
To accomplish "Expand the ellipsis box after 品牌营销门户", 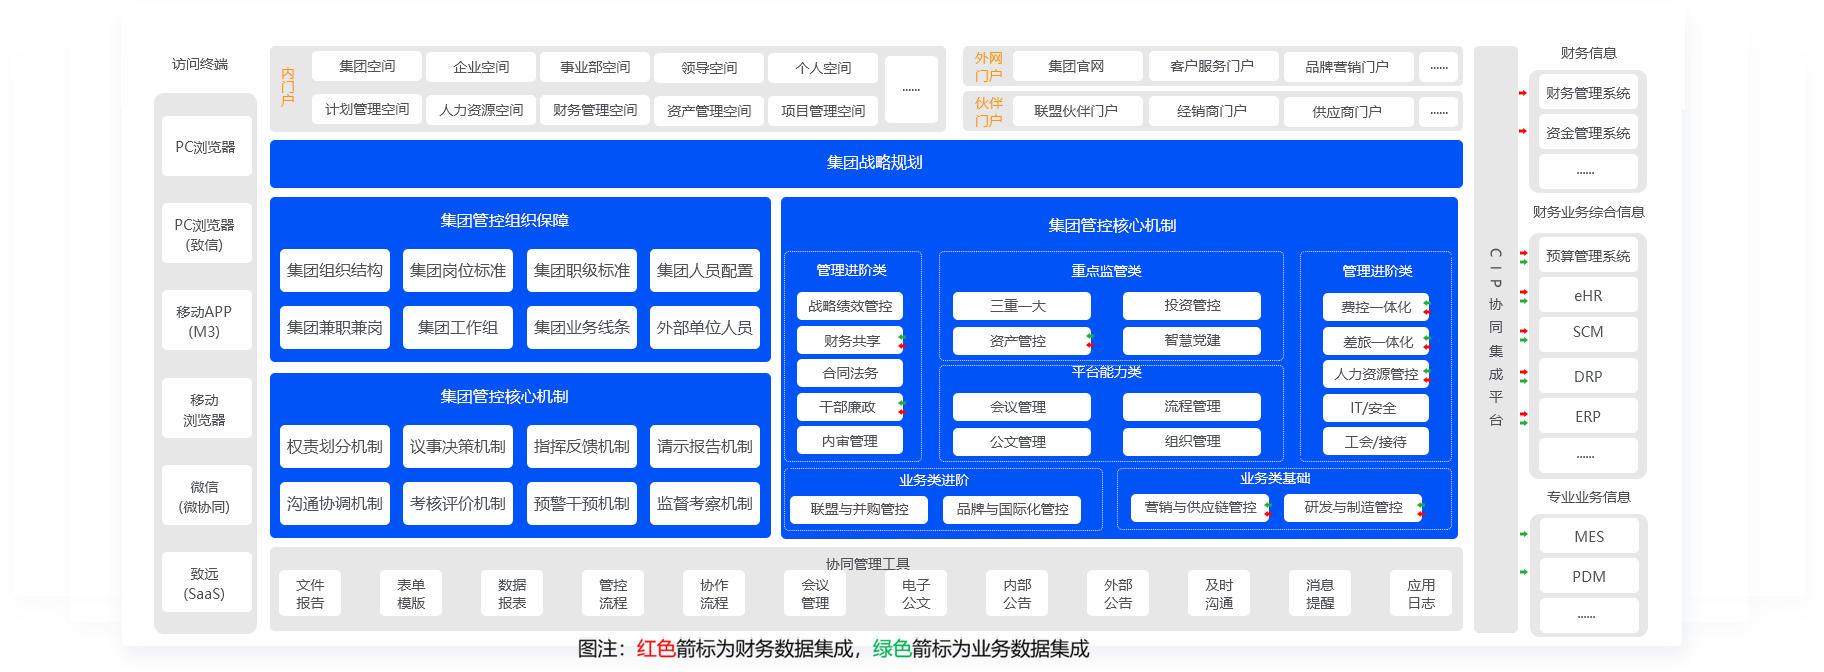I will click(1438, 67).
